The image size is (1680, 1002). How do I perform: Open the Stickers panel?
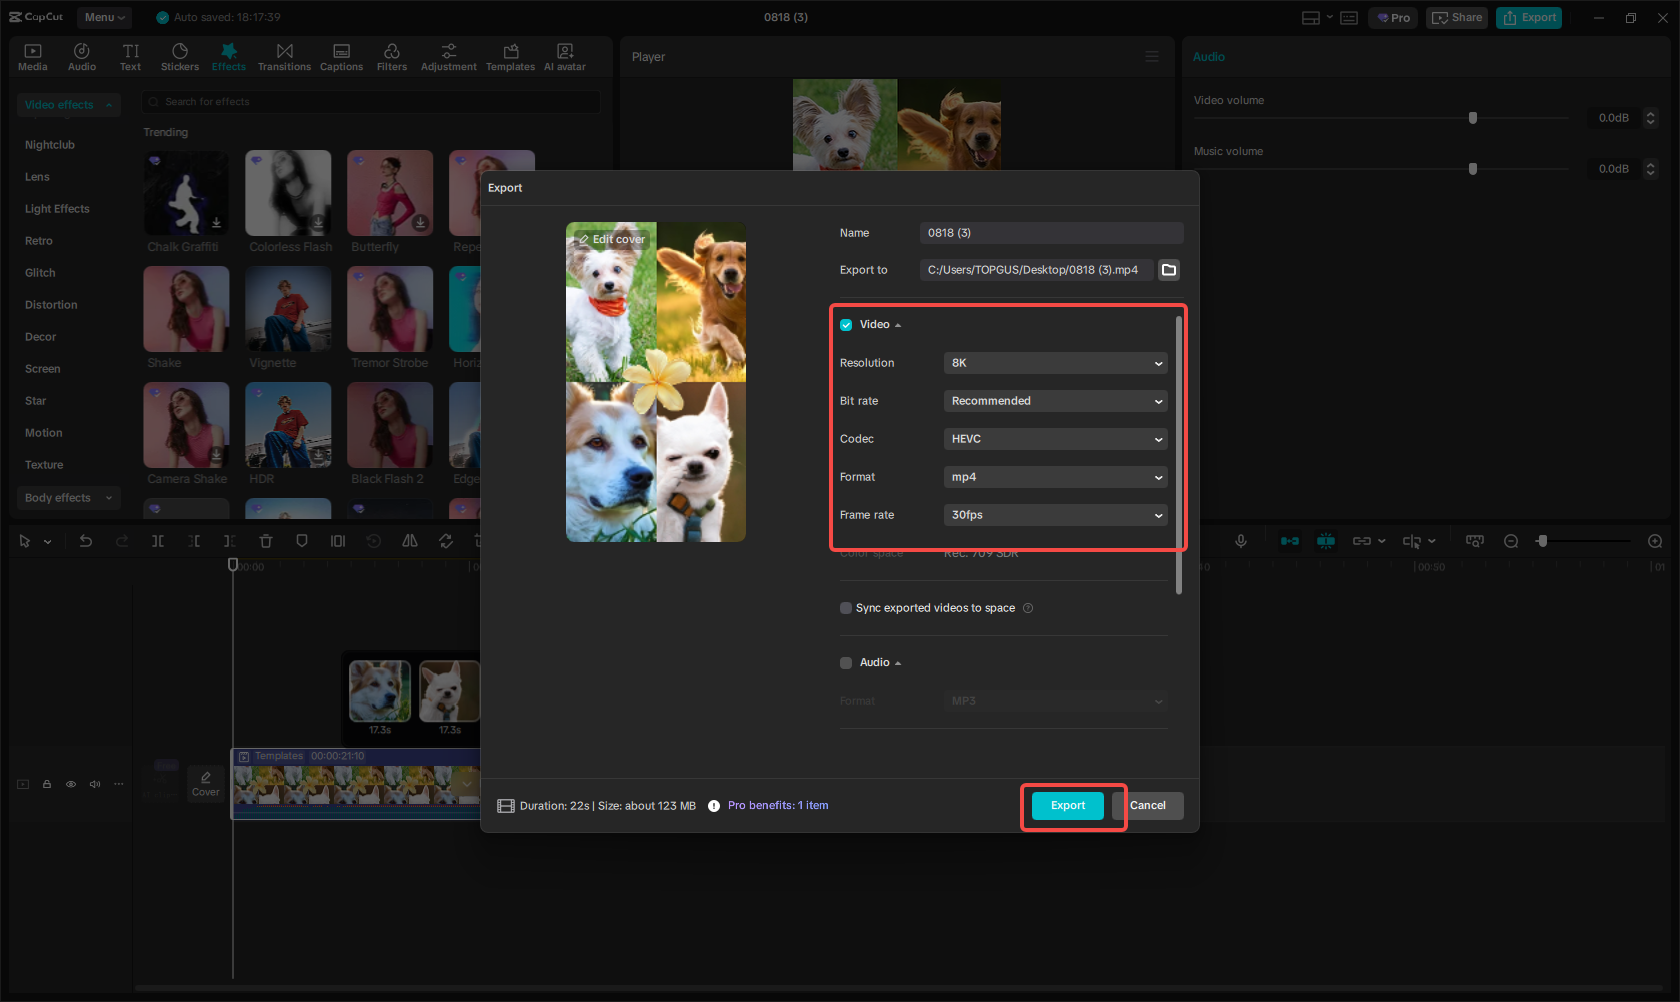point(180,55)
